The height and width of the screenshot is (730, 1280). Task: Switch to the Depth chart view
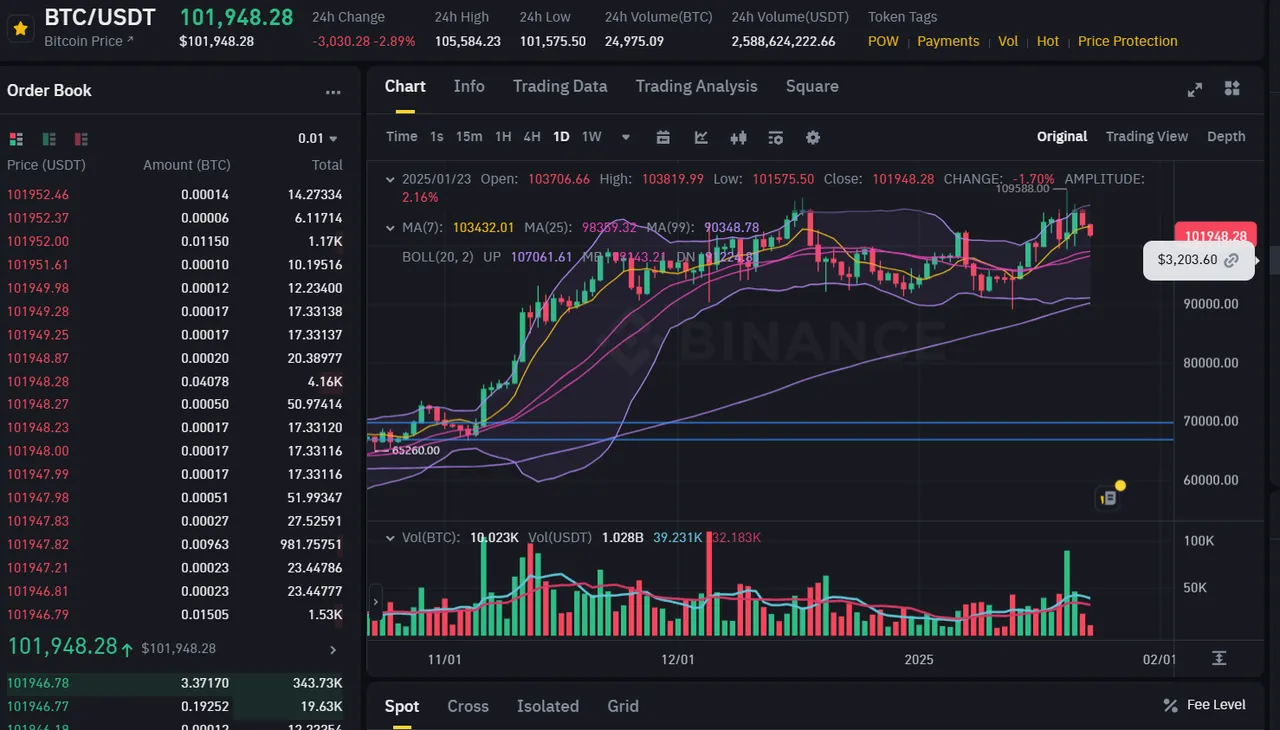[1226, 137]
